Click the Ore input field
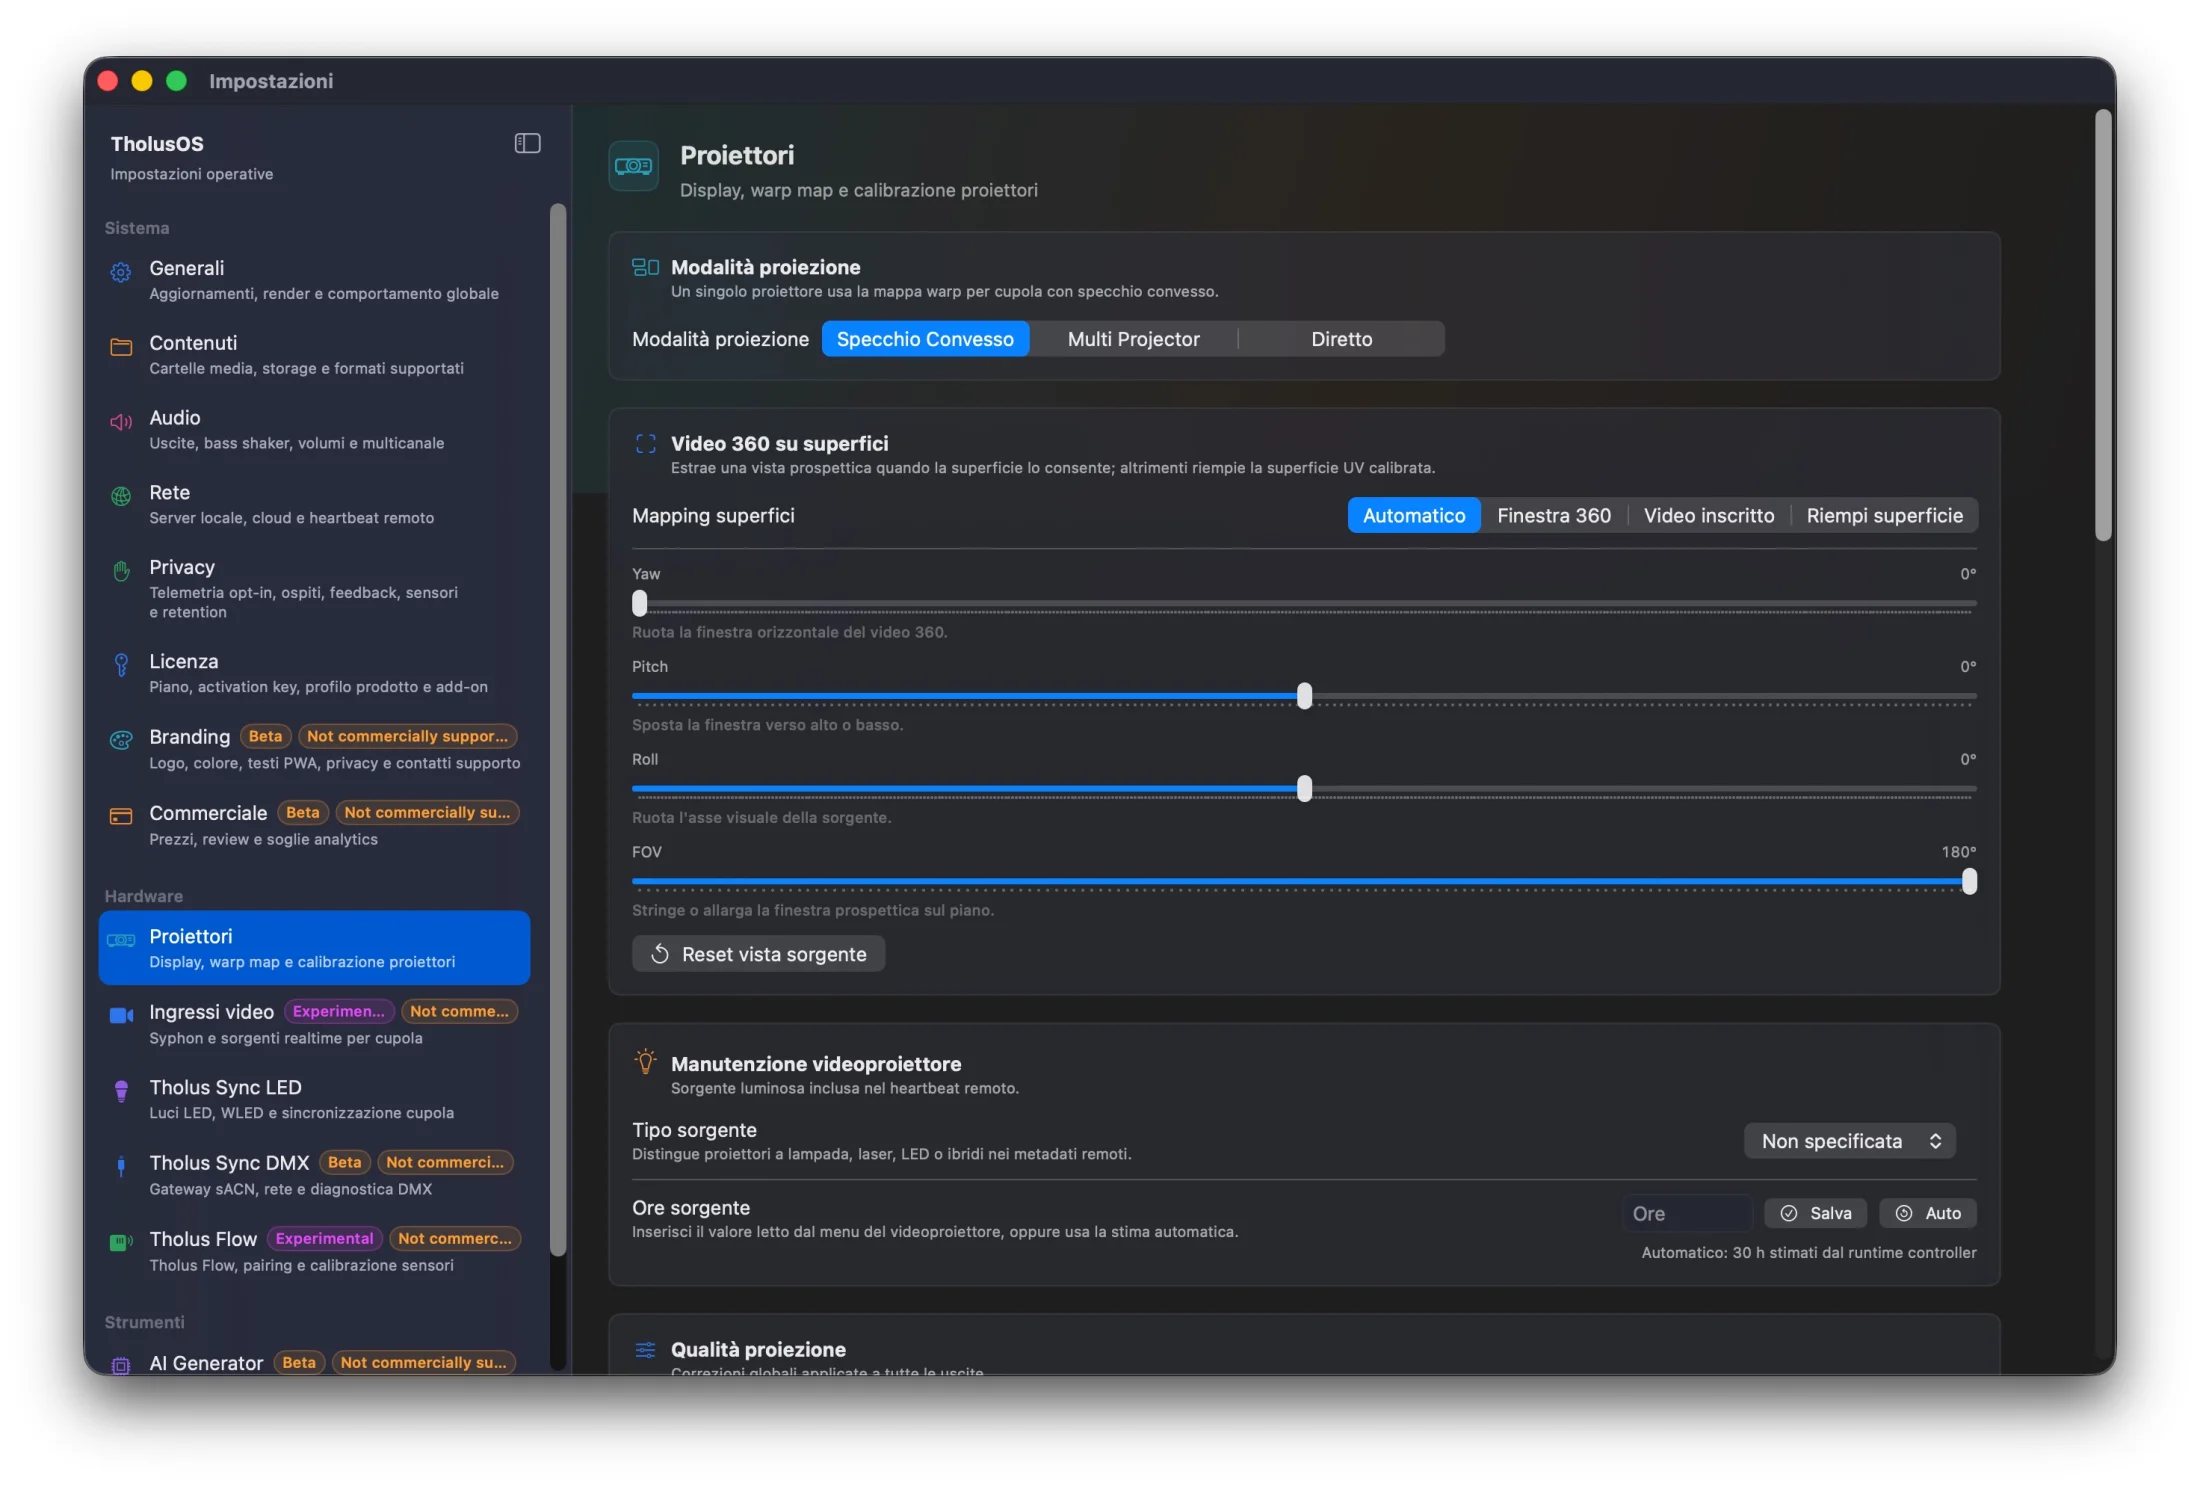Screen dimensions: 2200x1486 pos(1687,1213)
